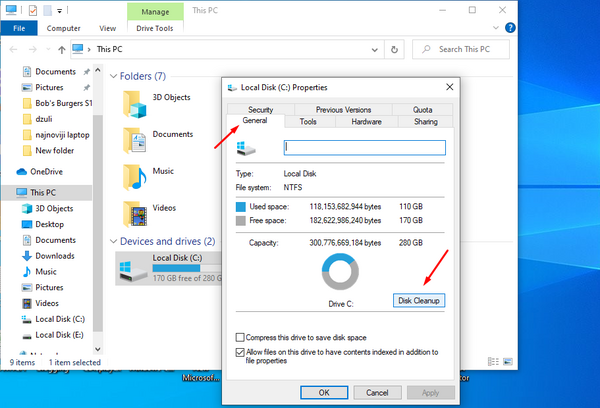Refresh the This PC view
600x408 pixels.
394,50
